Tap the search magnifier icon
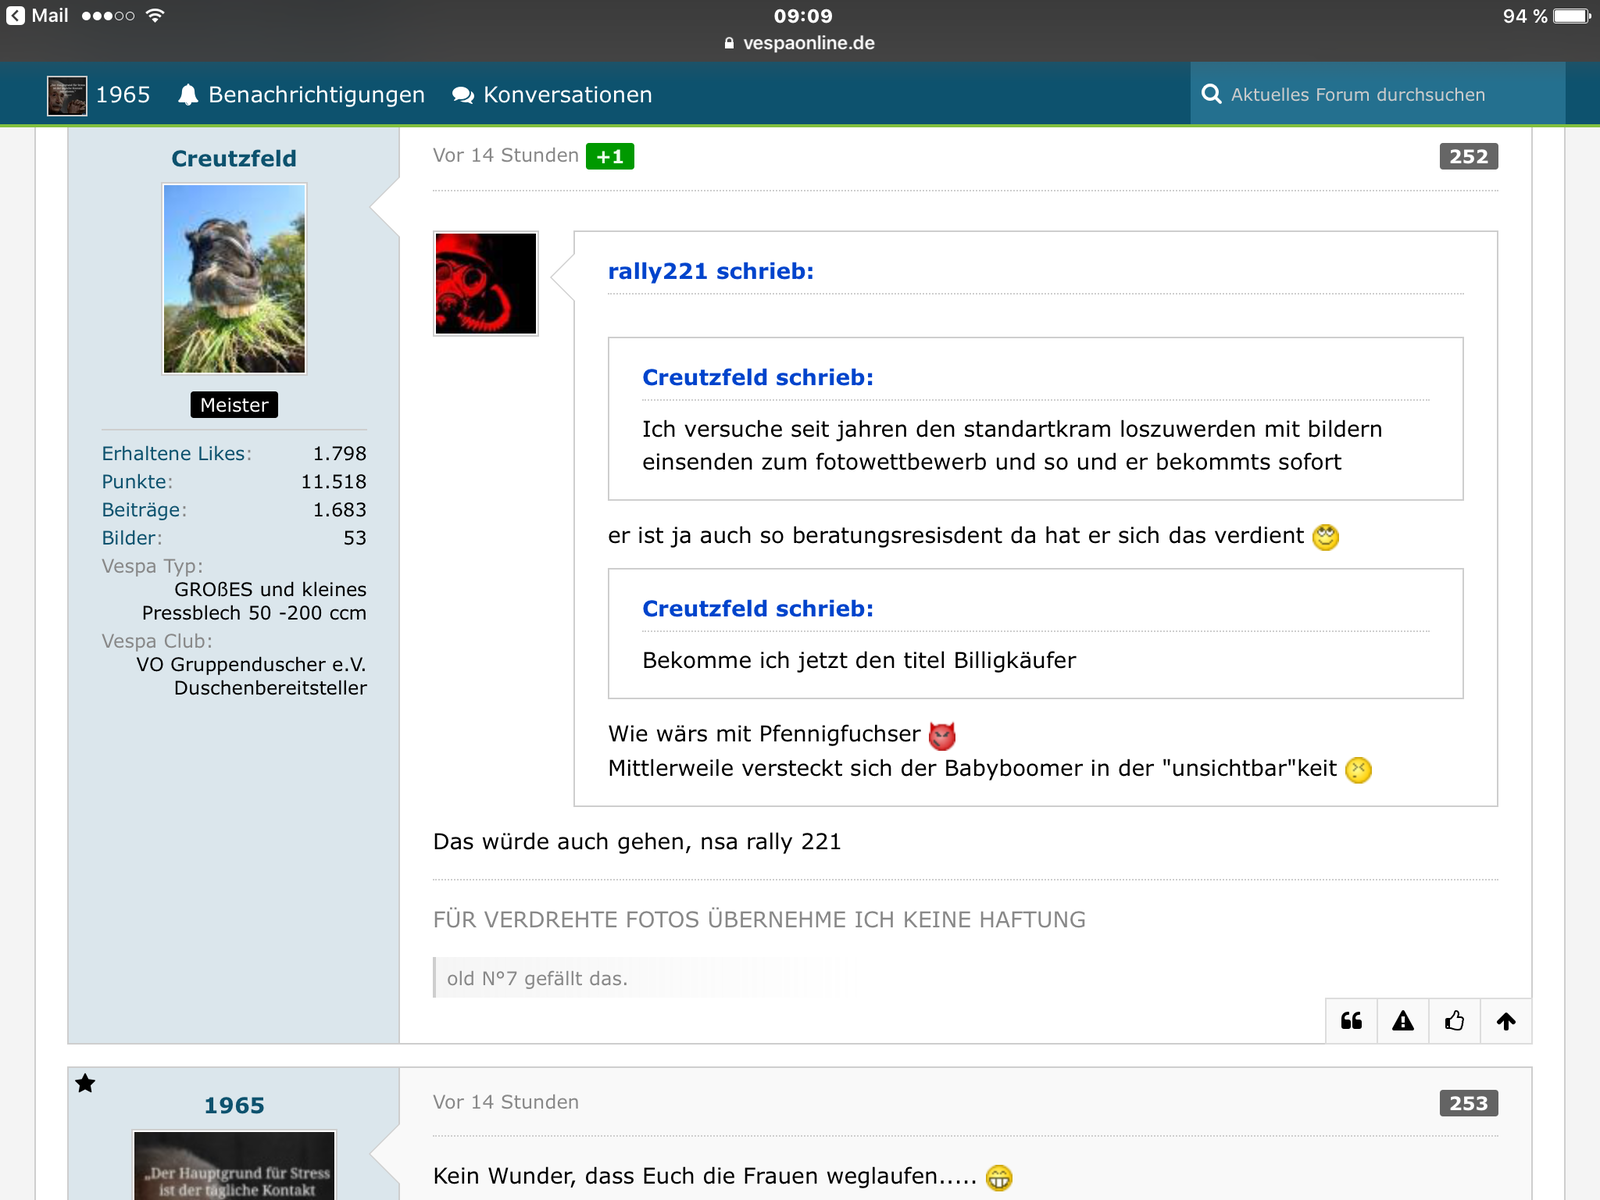 coord(1211,94)
